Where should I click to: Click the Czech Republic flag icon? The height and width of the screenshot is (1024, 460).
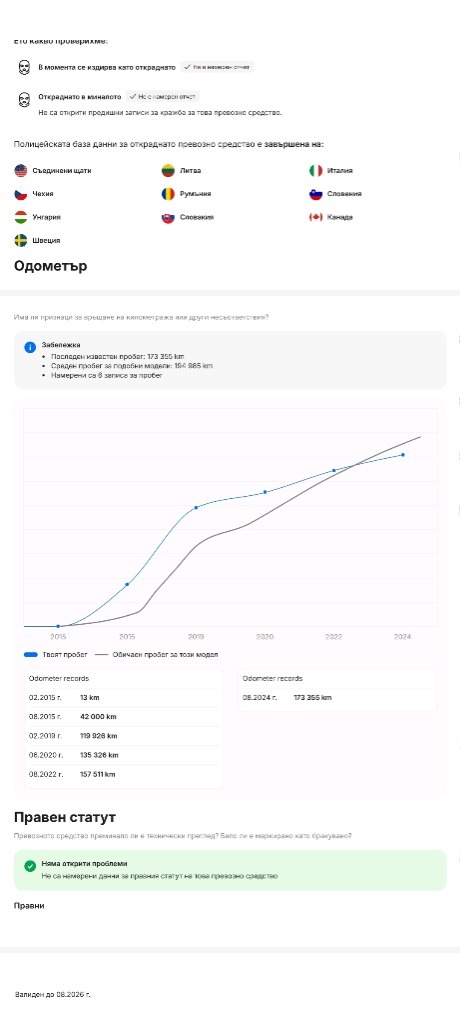point(21,194)
